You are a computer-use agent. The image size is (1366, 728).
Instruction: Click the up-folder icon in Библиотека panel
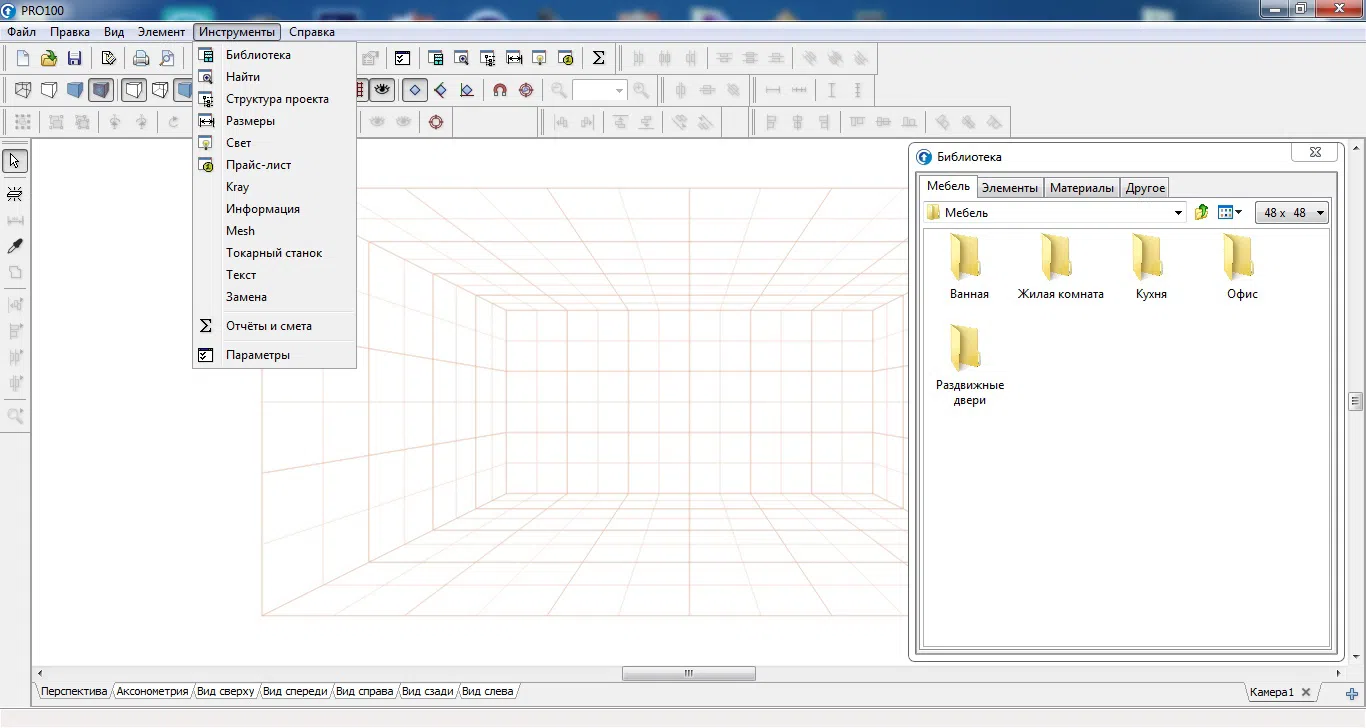(x=1202, y=212)
